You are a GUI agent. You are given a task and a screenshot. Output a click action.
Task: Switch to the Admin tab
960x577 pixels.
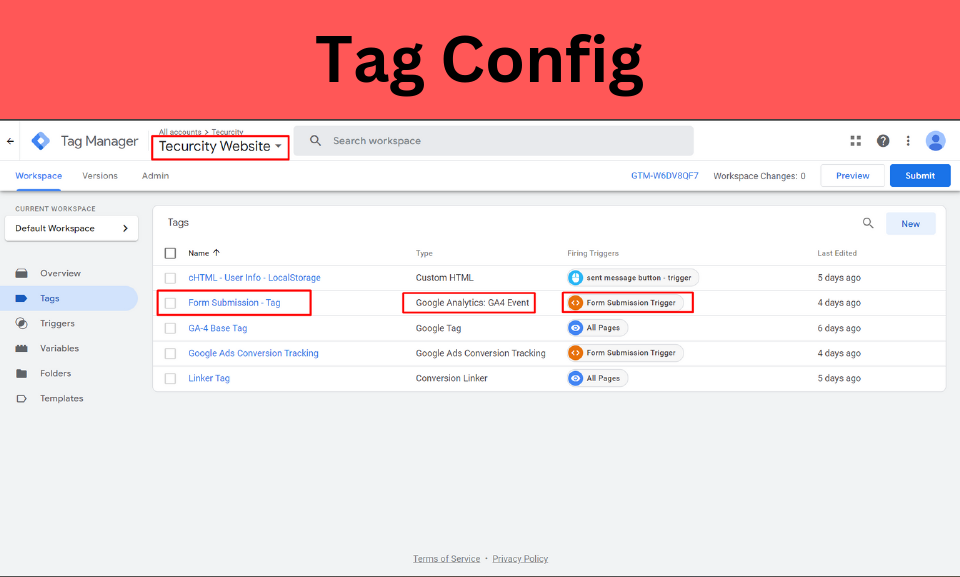[x=156, y=176]
